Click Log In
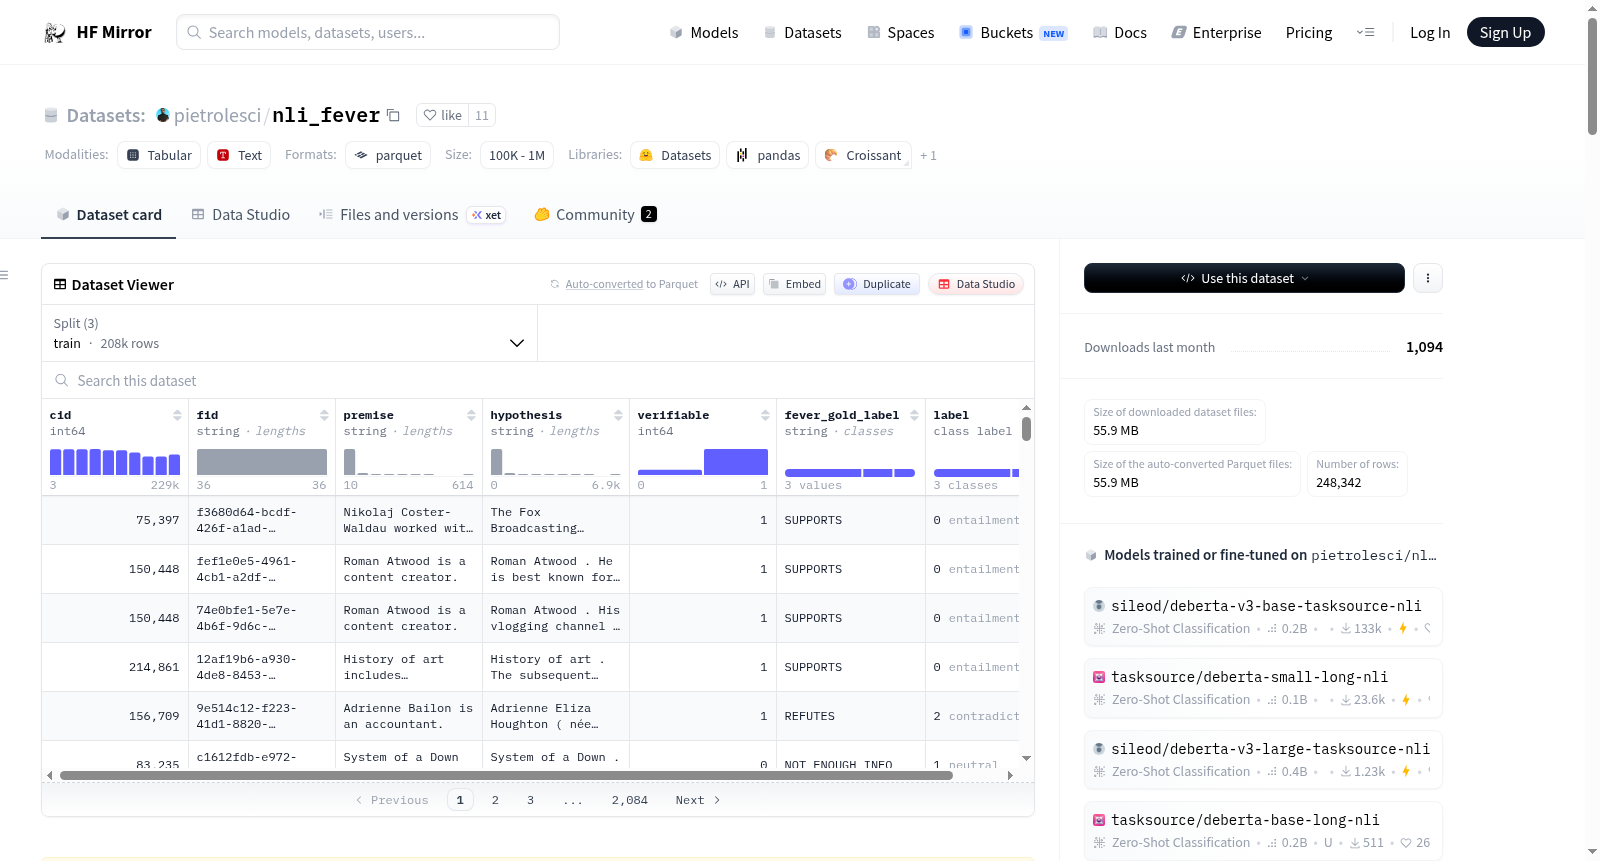The image size is (1600, 861). [x=1430, y=33]
